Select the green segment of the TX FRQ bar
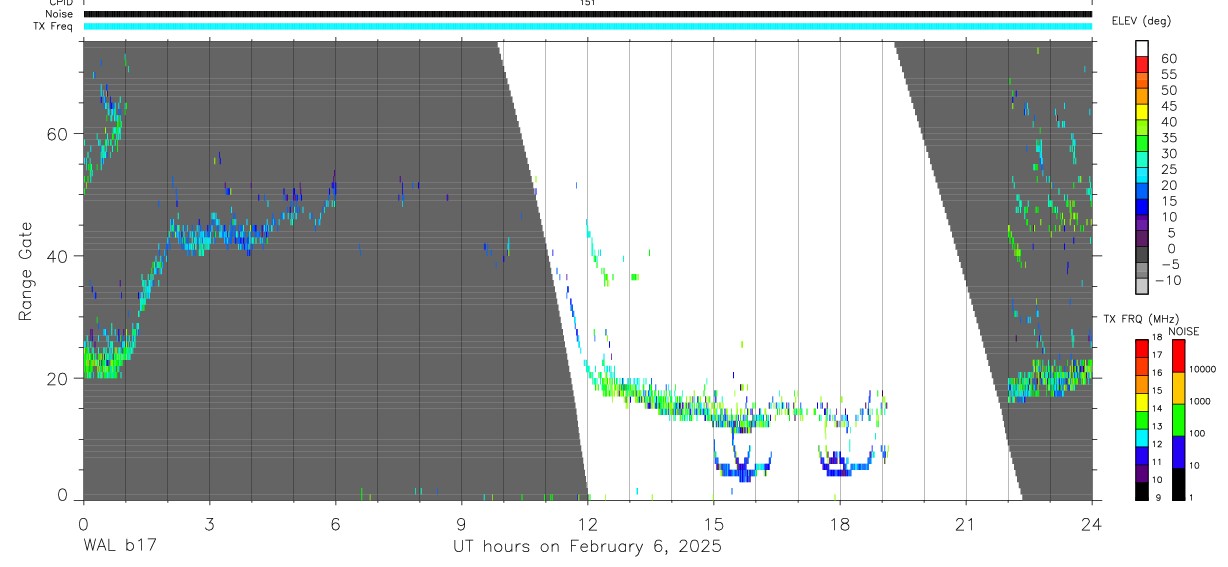 pyautogui.click(x=1141, y=419)
